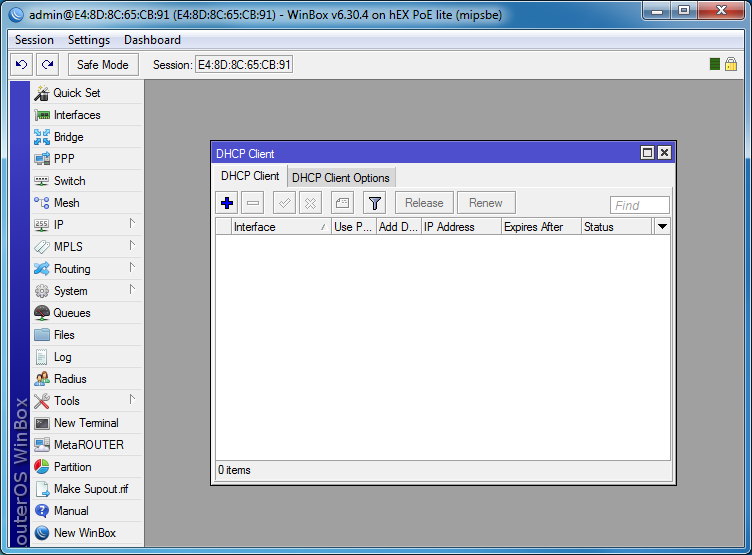
Task: Click the Renew button
Action: pyautogui.click(x=486, y=203)
